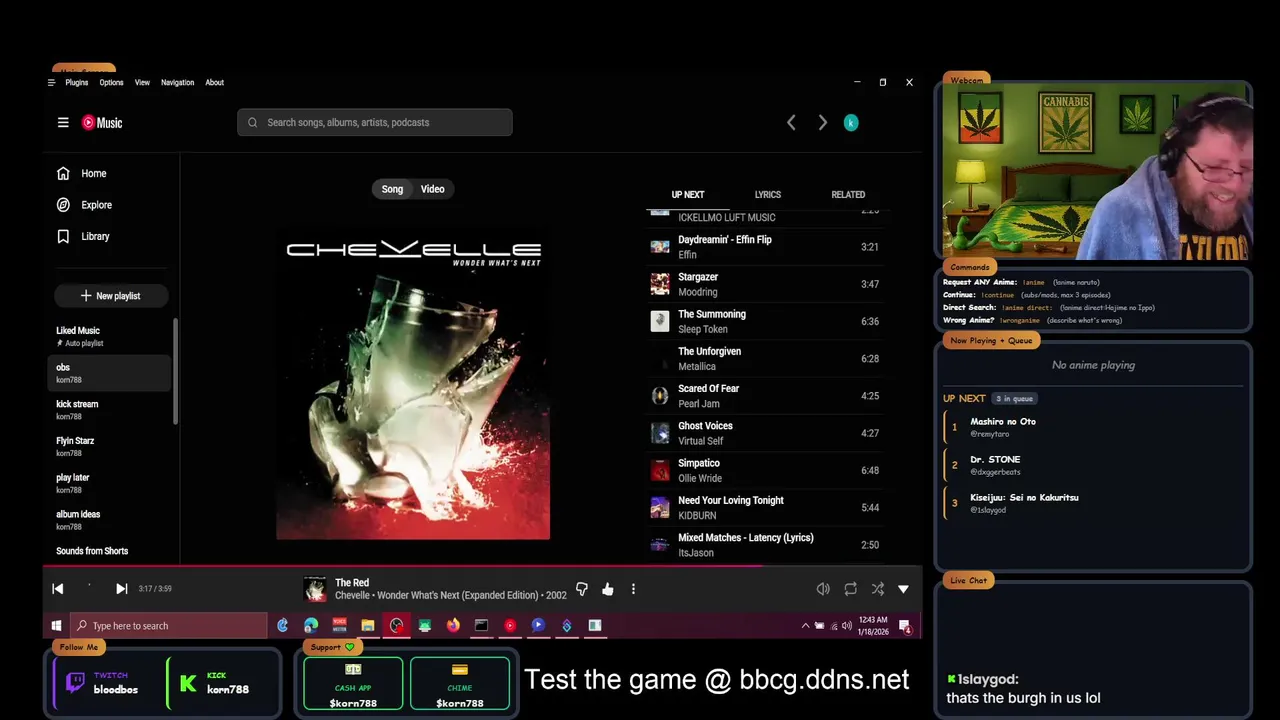Click the taskbar clock showing 12:43 AM
This screenshot has height=720, width=1280.
point(873,626)
